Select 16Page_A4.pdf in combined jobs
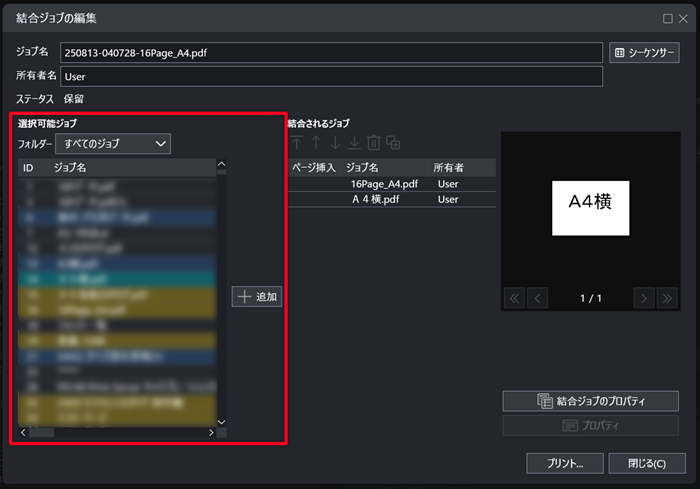 pyautogui.click(x=392, y=184)
